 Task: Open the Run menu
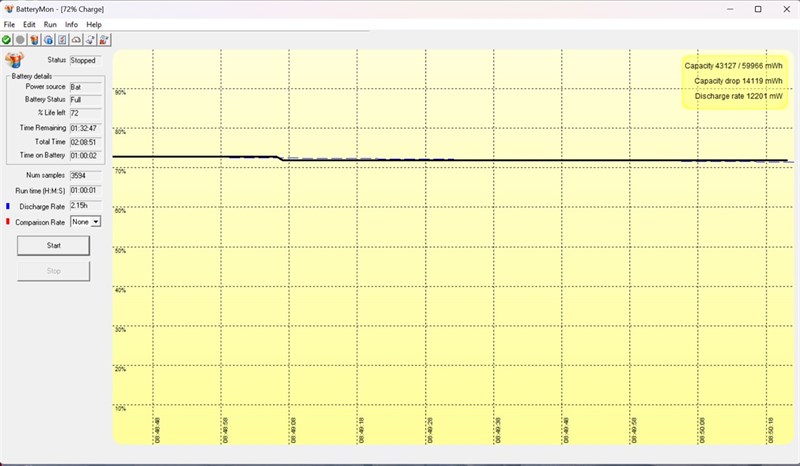[50, 24]
